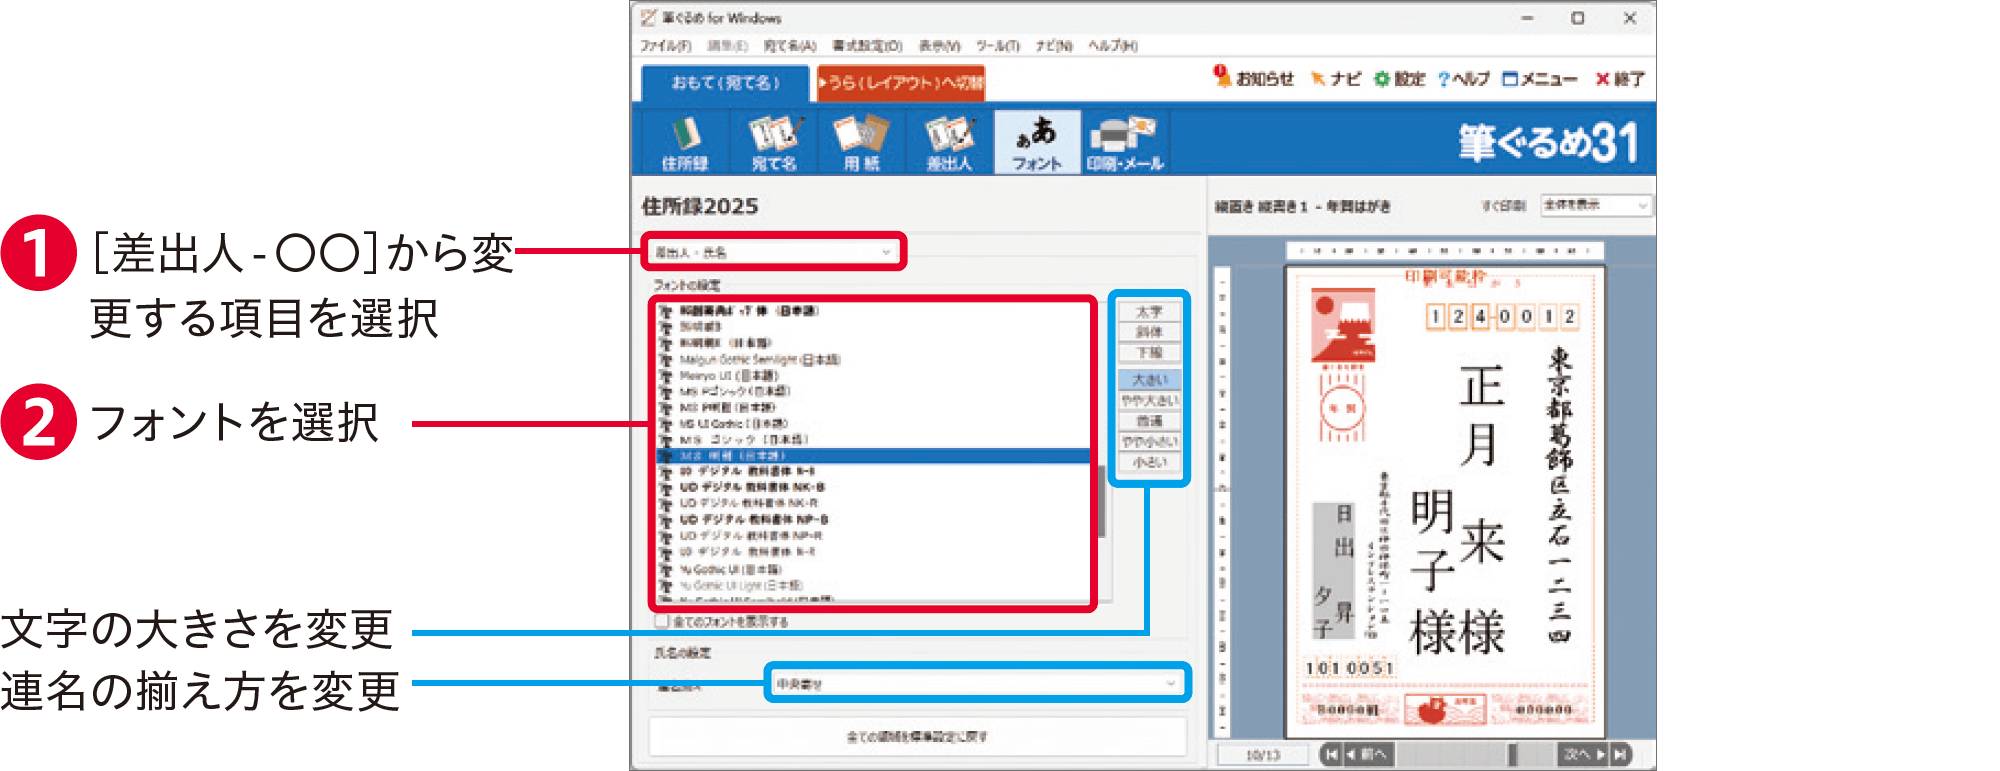Open ヘルプ help in top toolbar

point(1464,78)
